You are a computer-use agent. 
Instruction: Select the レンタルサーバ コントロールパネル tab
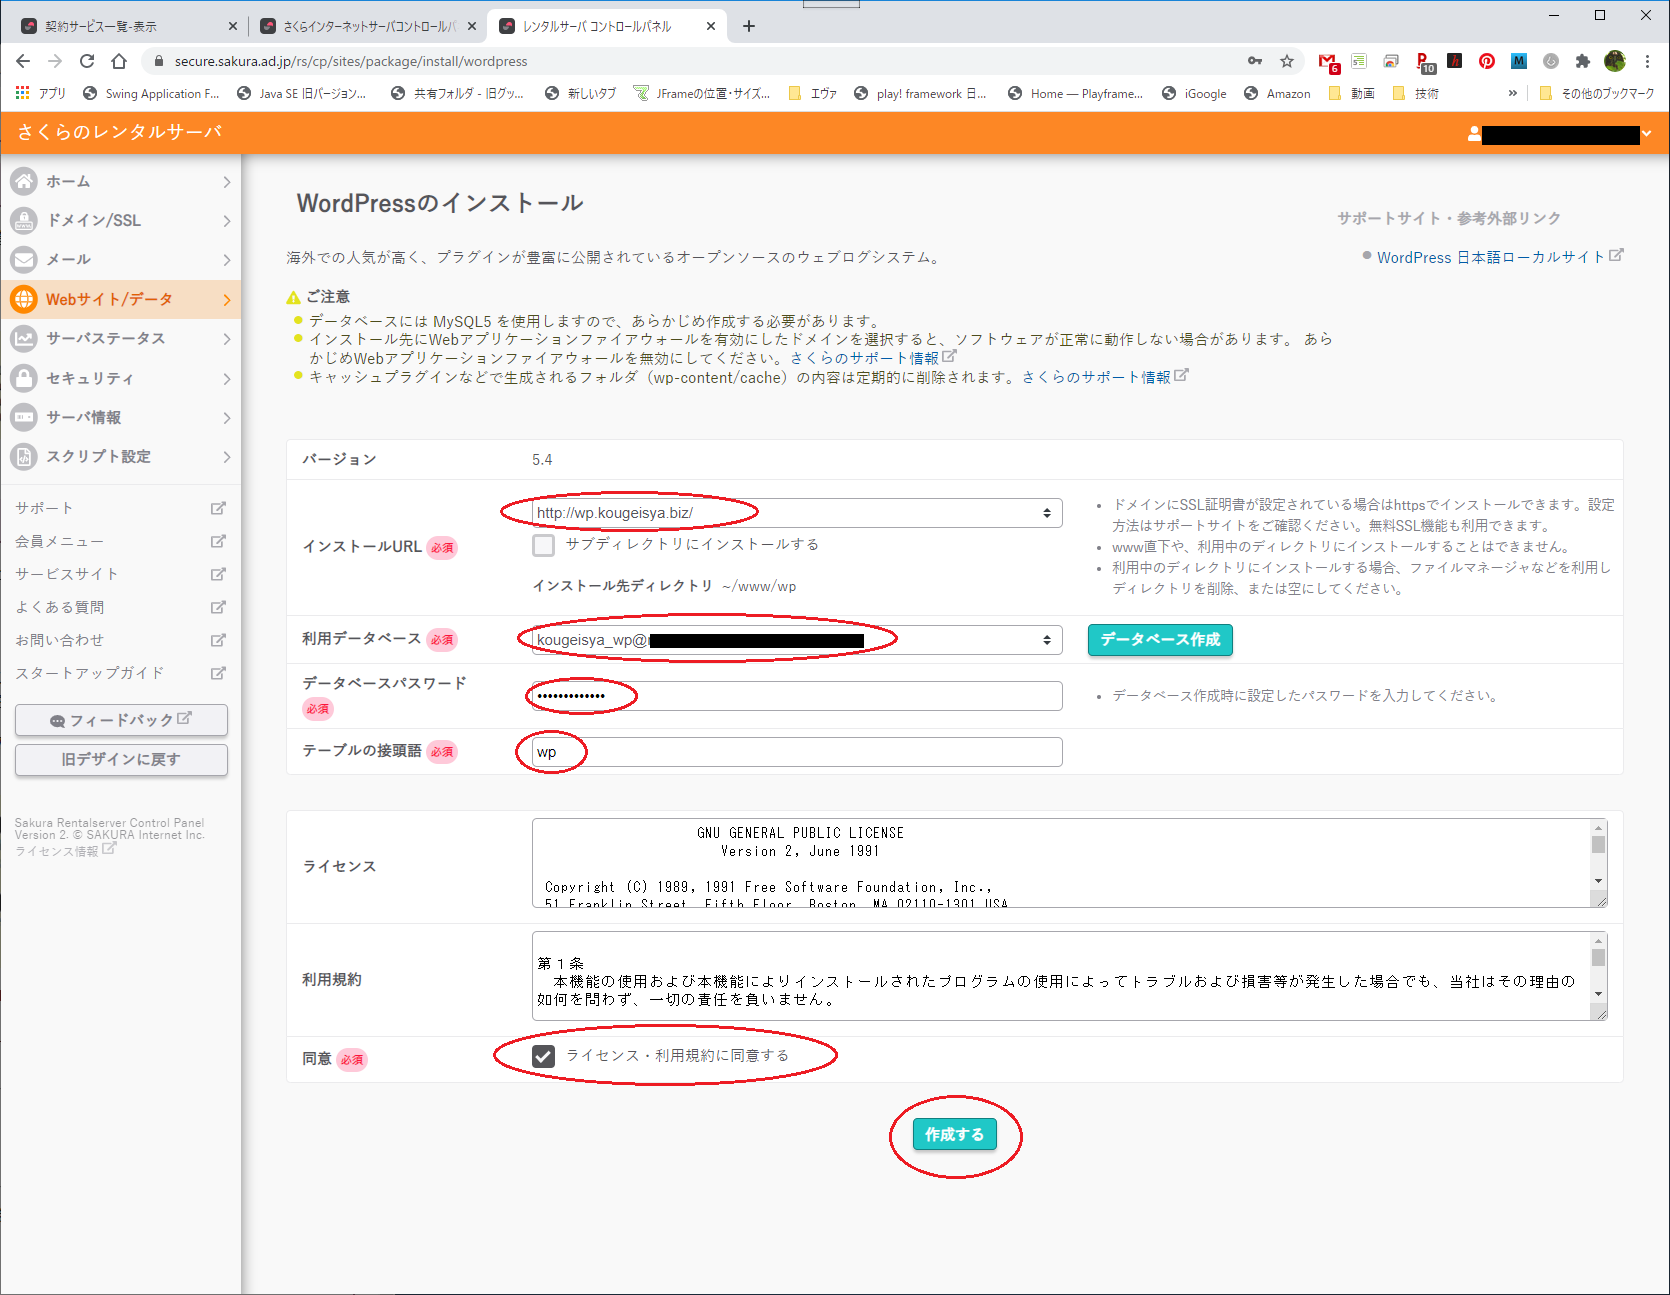[606, 26]
